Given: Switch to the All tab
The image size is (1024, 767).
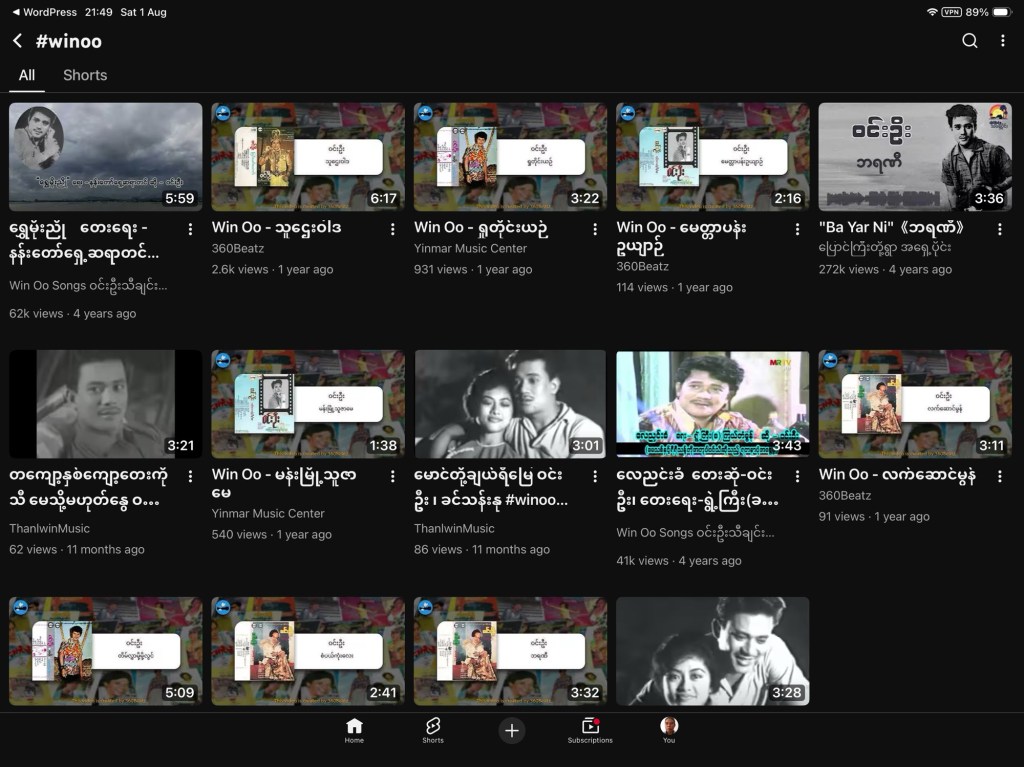Looking at the screenshot, I should point(27,75).
